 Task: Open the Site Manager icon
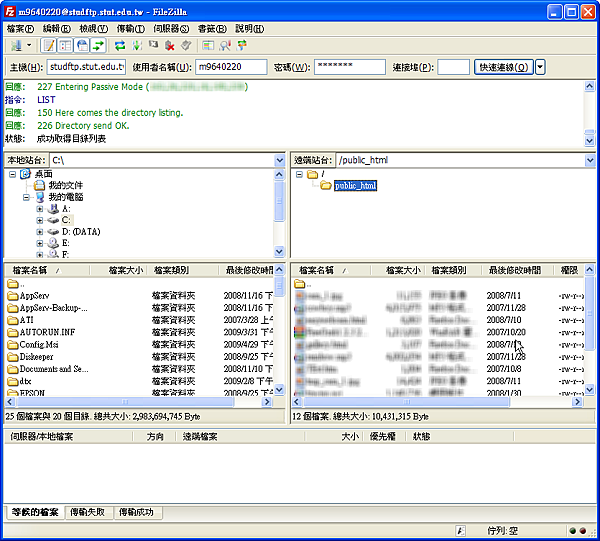coord(16,46)
